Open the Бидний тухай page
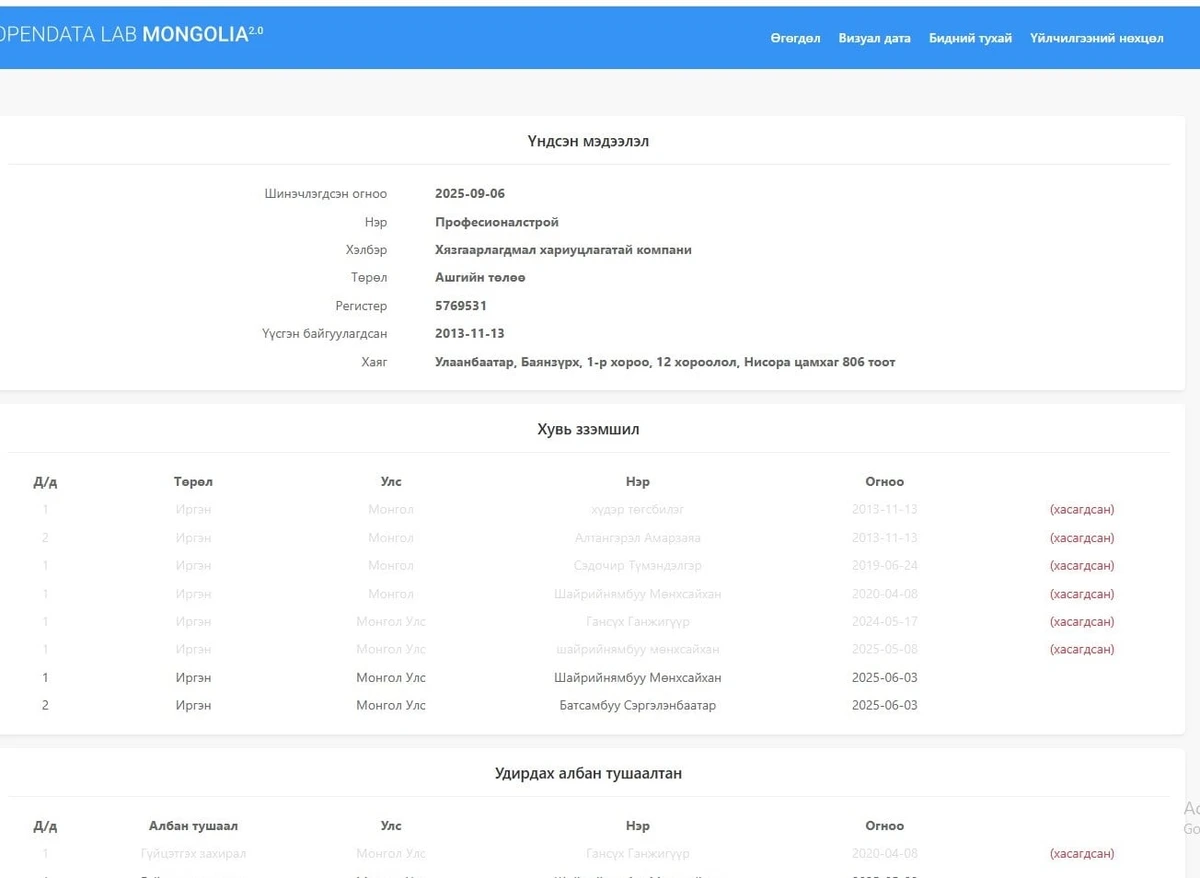 coord(970,39)
